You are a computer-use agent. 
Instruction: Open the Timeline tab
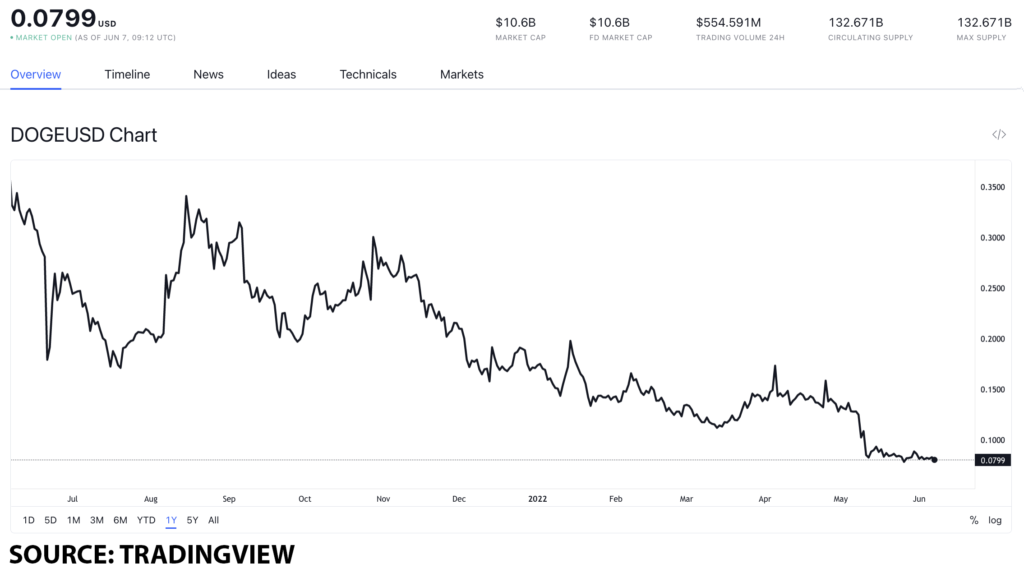pos(127,74)
